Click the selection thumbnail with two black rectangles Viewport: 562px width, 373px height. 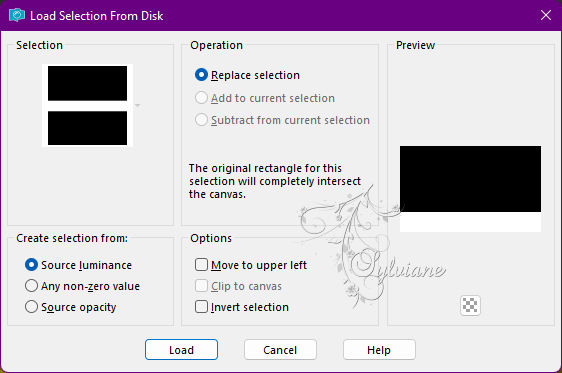[x=87, y=105]
